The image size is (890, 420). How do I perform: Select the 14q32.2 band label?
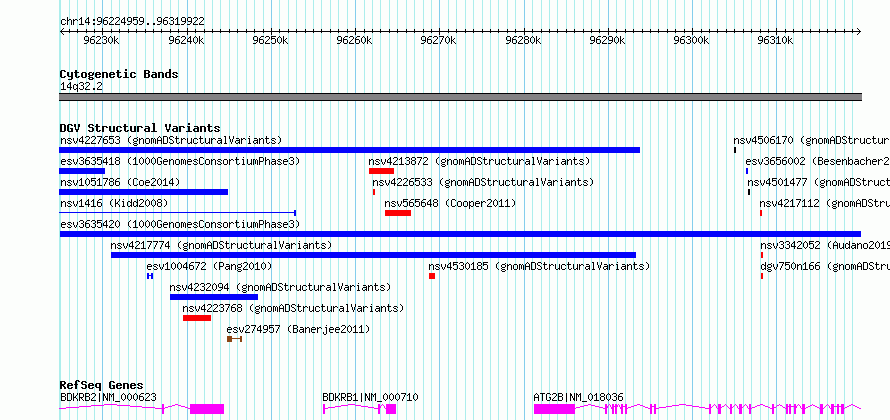pyautogui.click(x=81, y=86)
